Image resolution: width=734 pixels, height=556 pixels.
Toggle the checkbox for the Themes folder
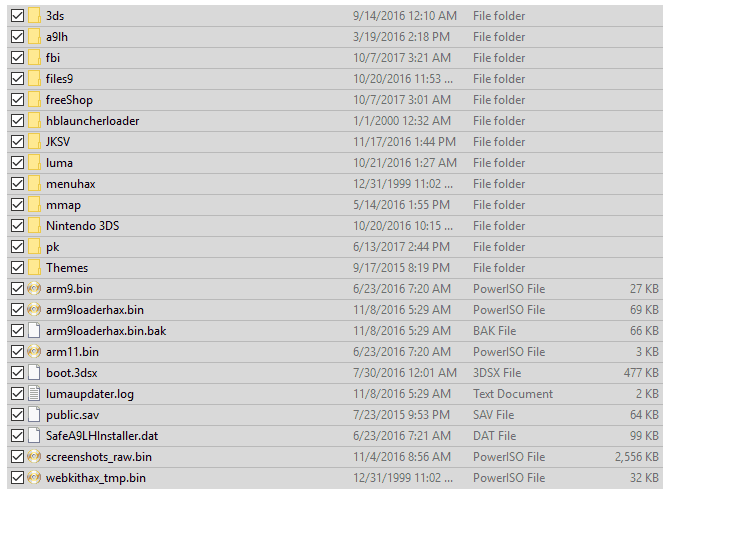[x=17, y=268]
